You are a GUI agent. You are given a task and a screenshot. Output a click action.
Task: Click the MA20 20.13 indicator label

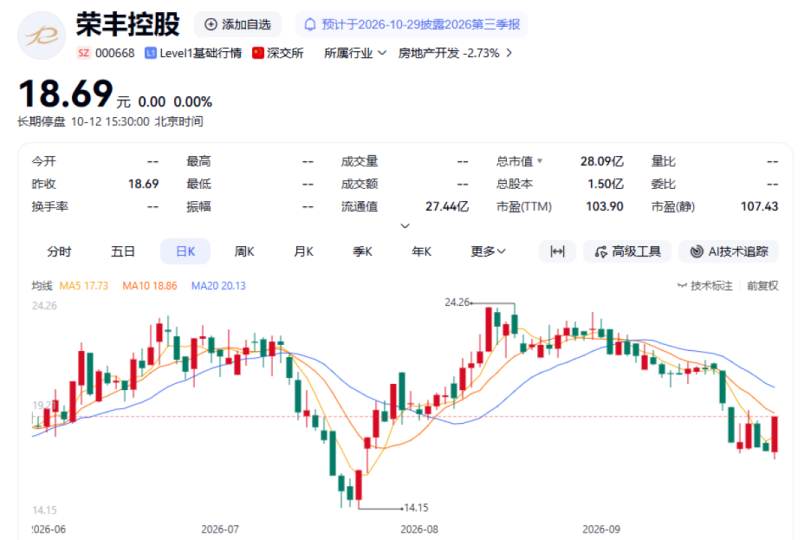click(x=218, y=286)
